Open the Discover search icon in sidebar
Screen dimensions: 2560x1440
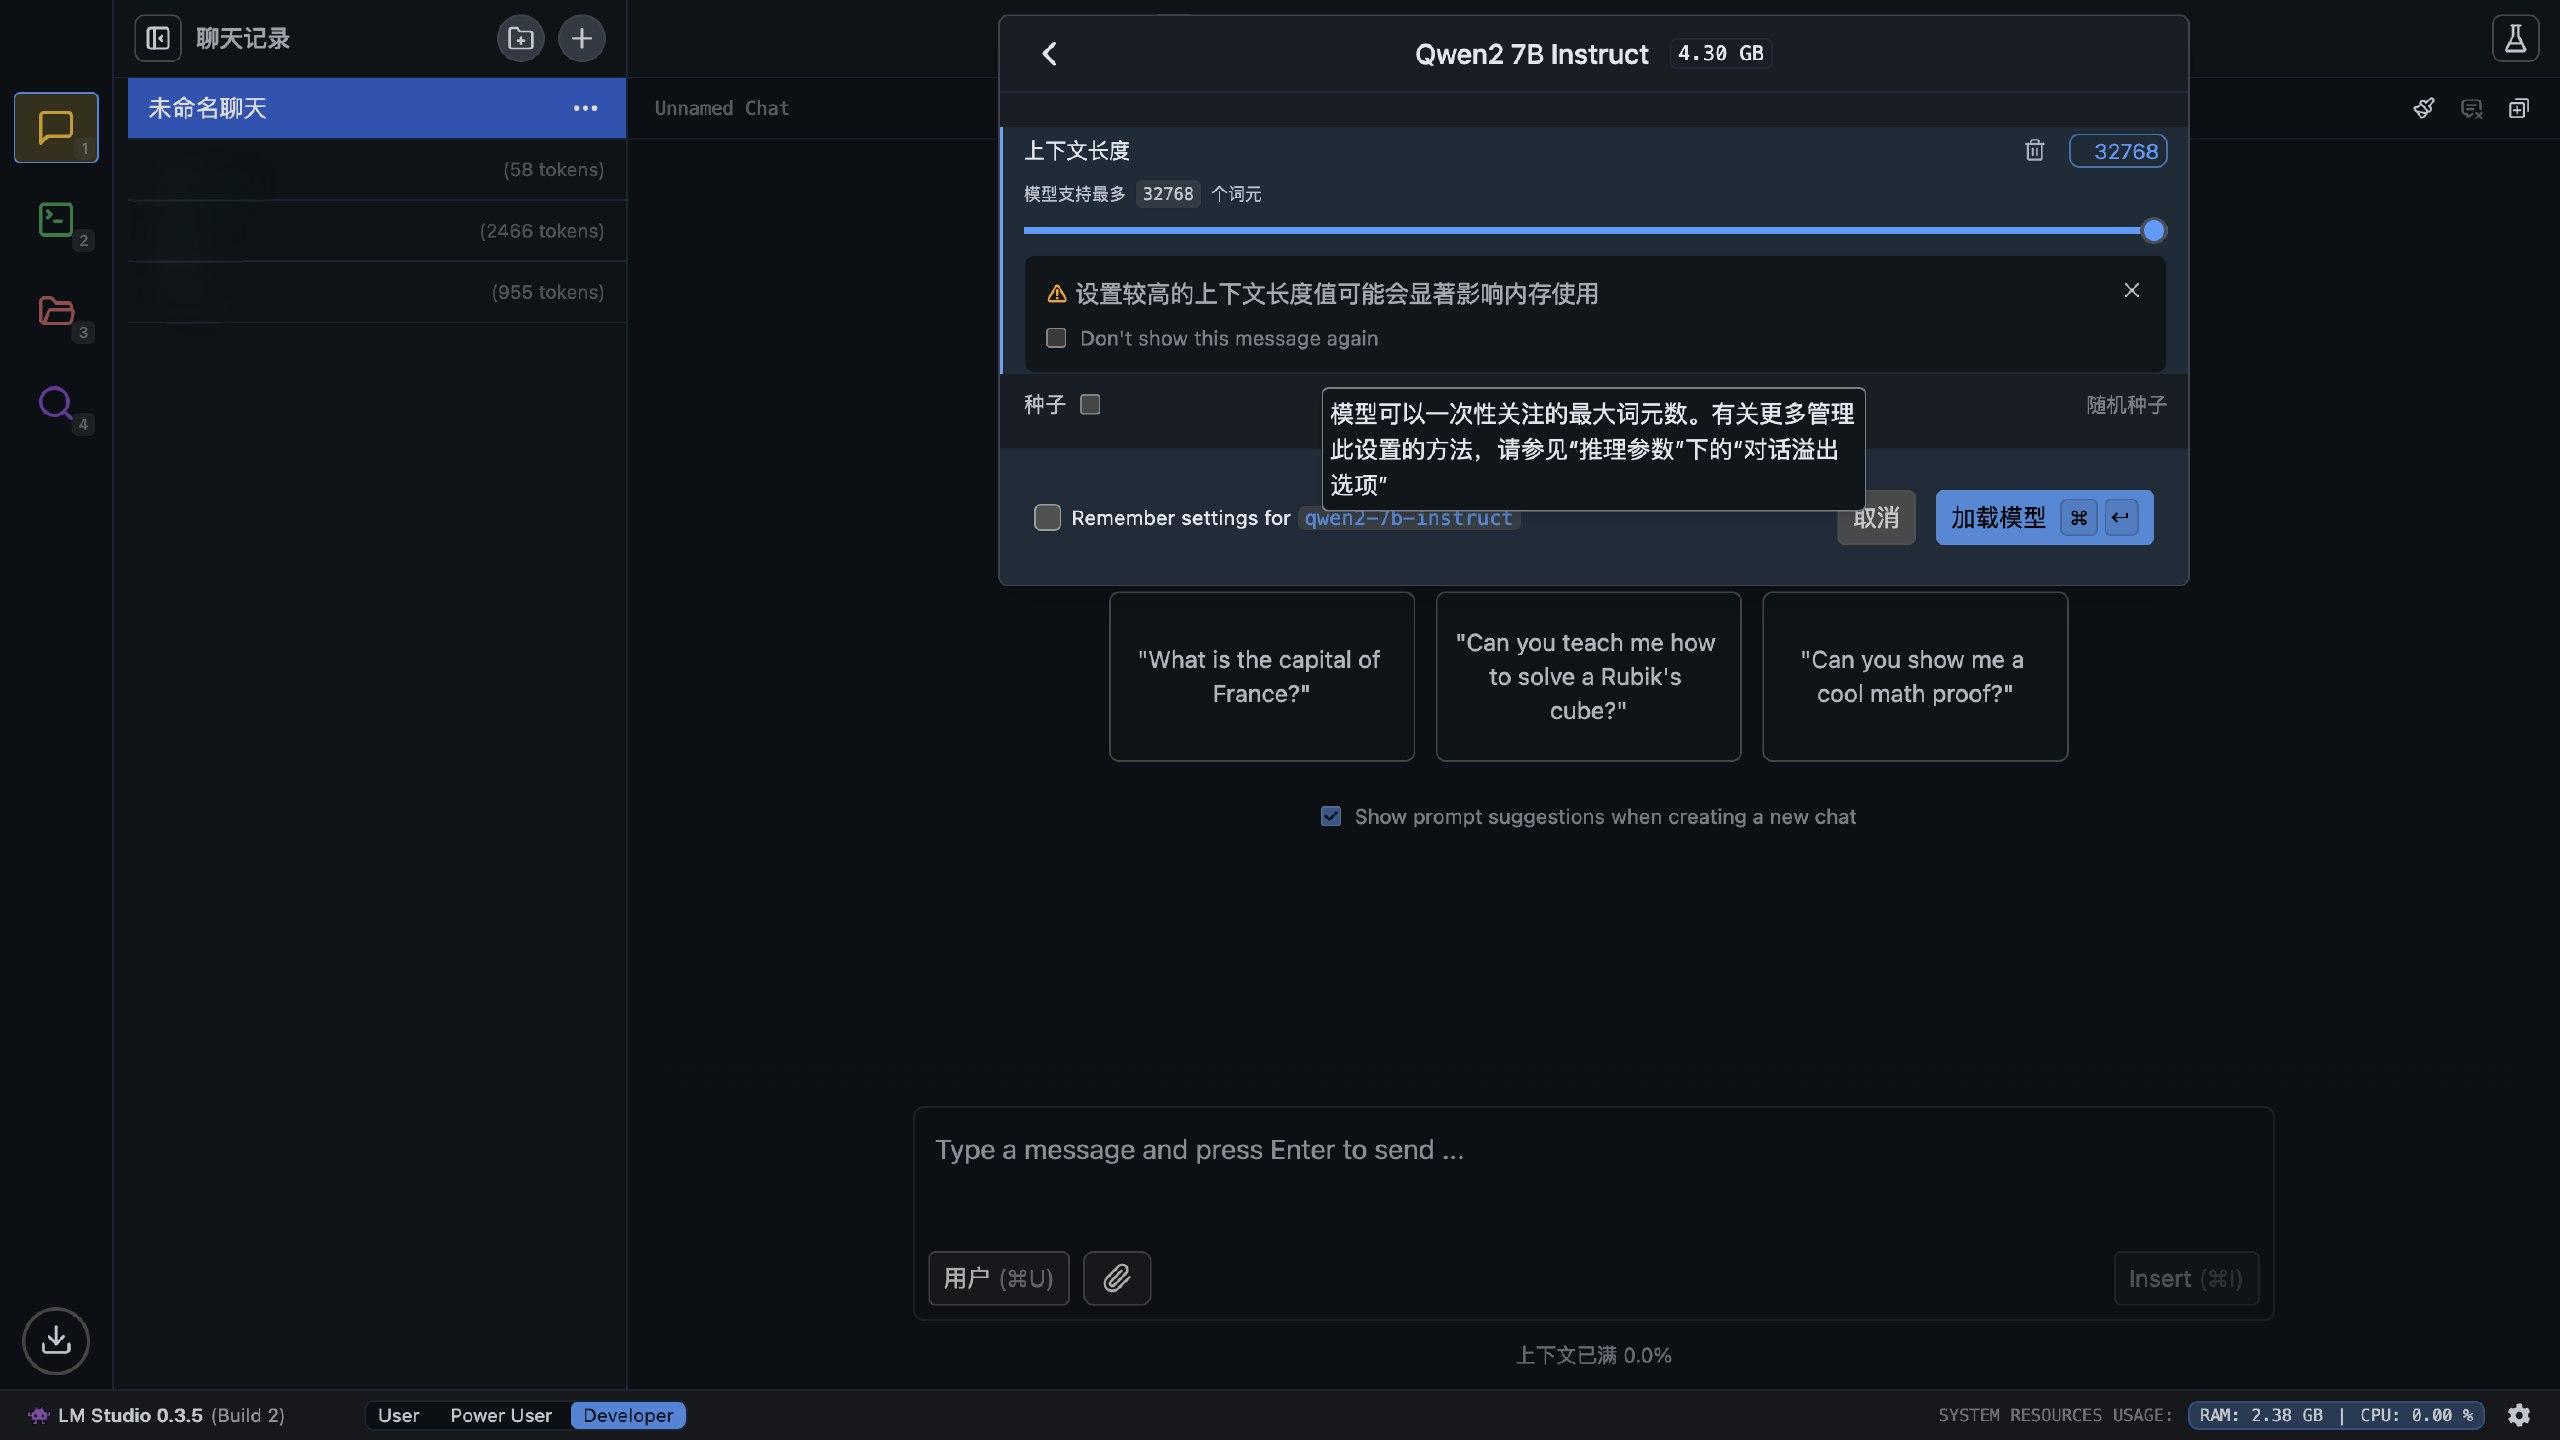(56, 403)
